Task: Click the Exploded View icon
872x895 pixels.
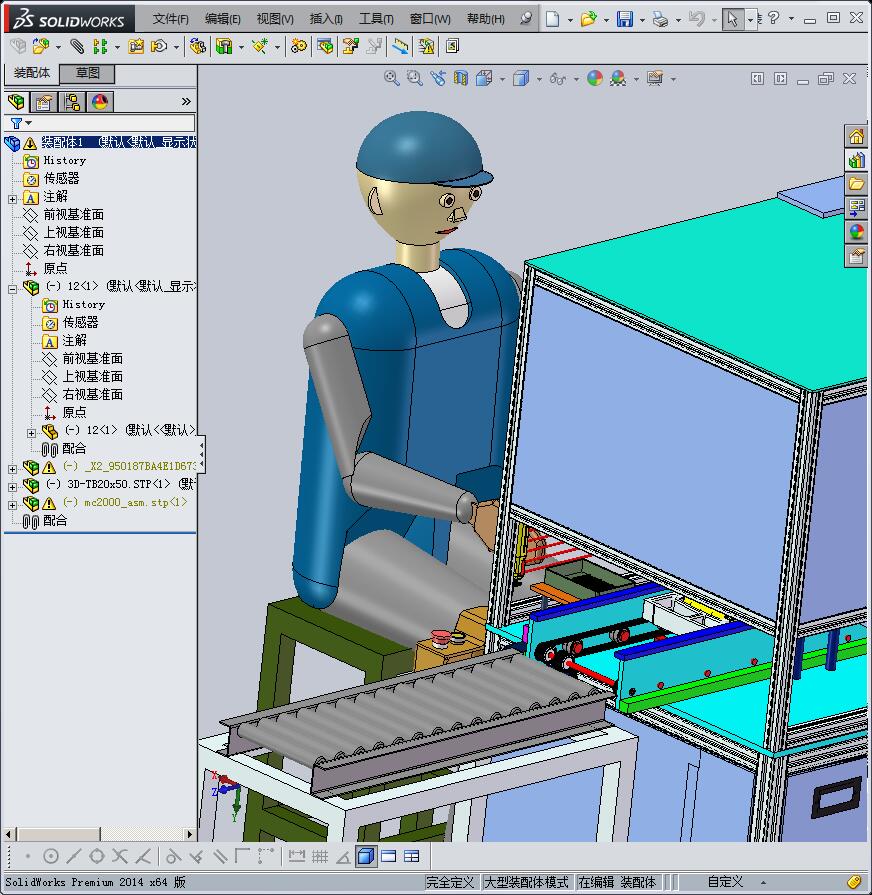Action: [x=351, y=46]
